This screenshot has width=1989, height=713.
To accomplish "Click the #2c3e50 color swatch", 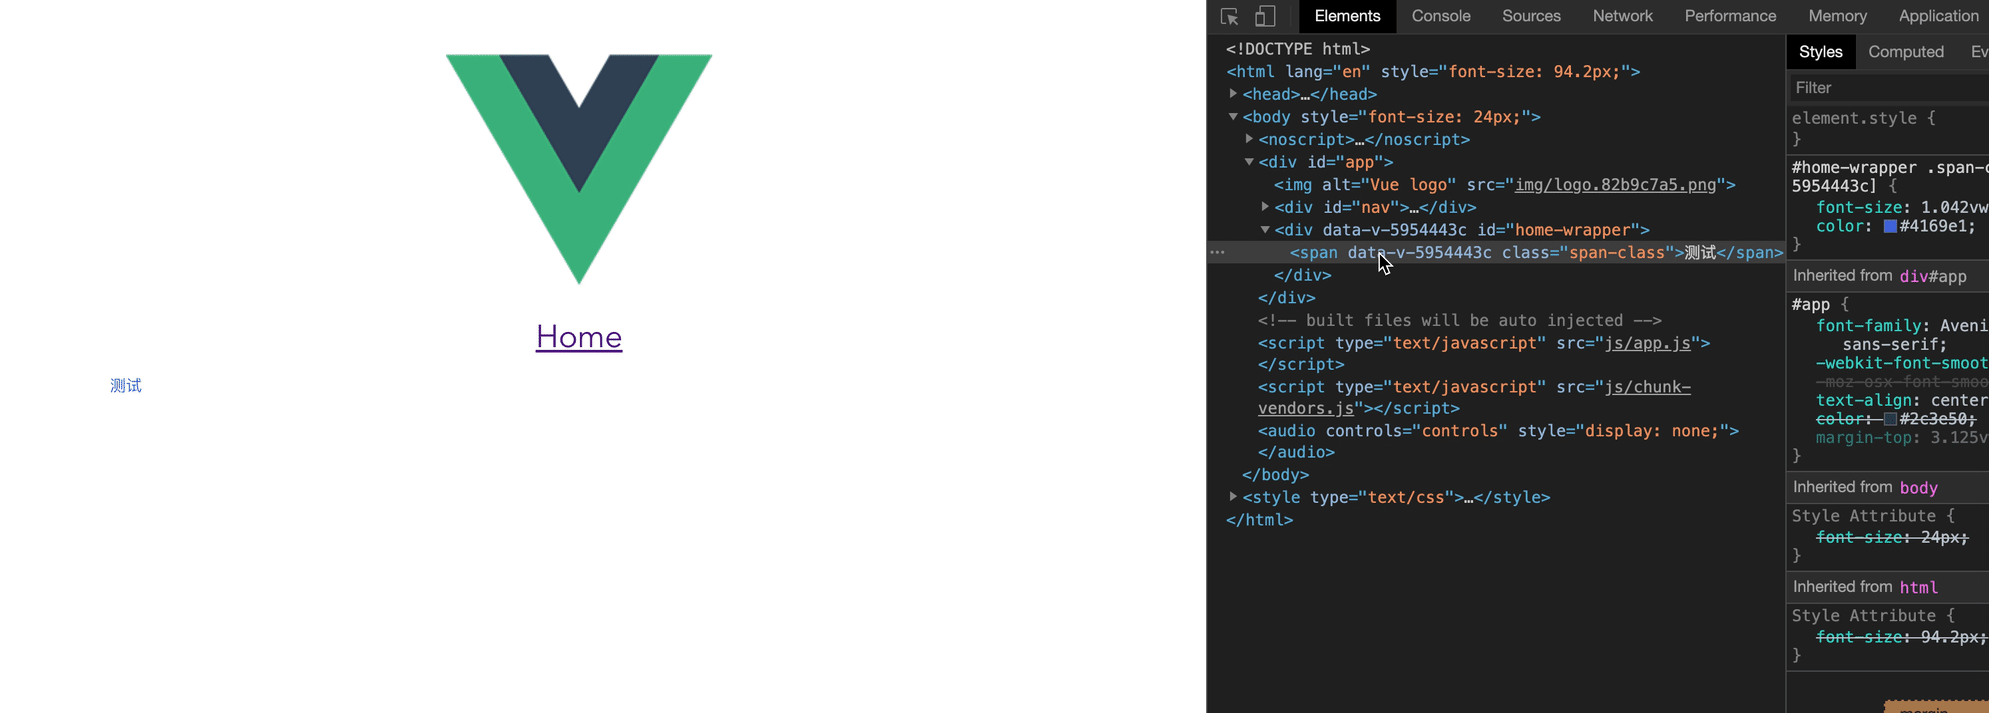I will pos(1890,419).
